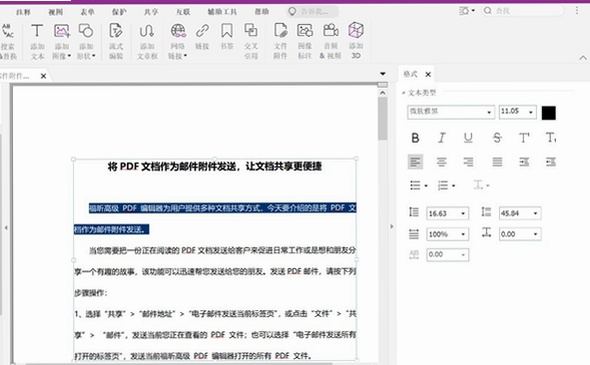Screen dimensions: 590x365
Task: Click the black text color swatch
Action: [x=549, y=113]
